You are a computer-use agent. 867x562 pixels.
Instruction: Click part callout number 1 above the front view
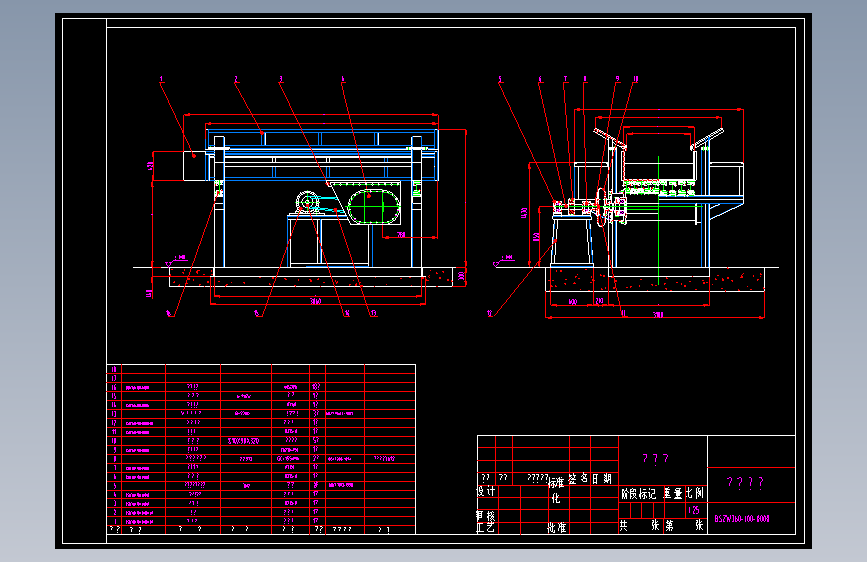161,79
